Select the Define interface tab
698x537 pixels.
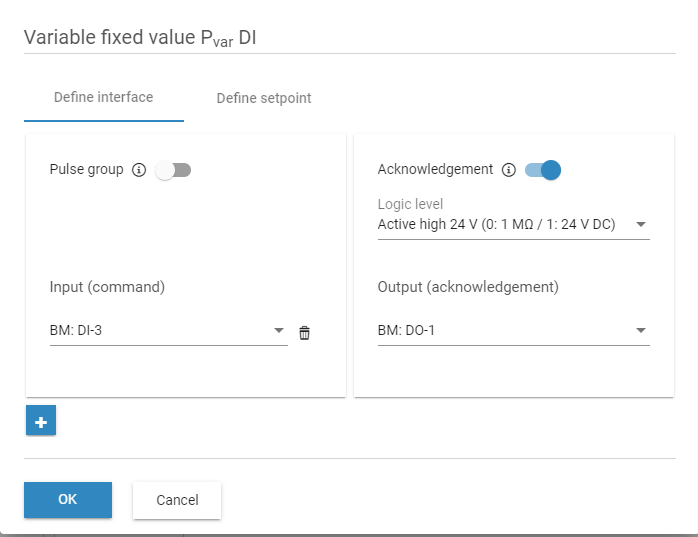pos(104,98)
